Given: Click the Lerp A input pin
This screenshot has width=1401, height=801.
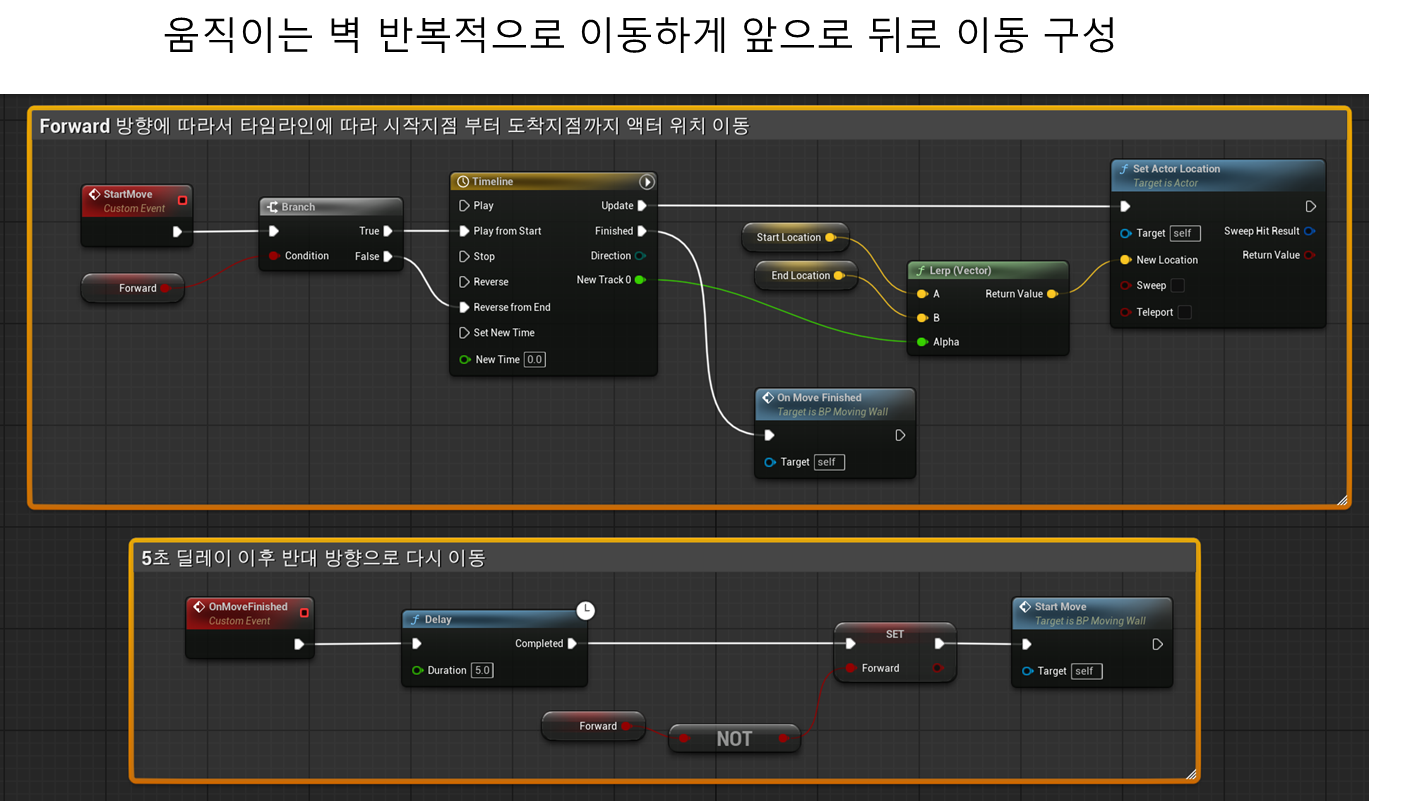Looking at the screenshot, I should [x=922, y=294].
